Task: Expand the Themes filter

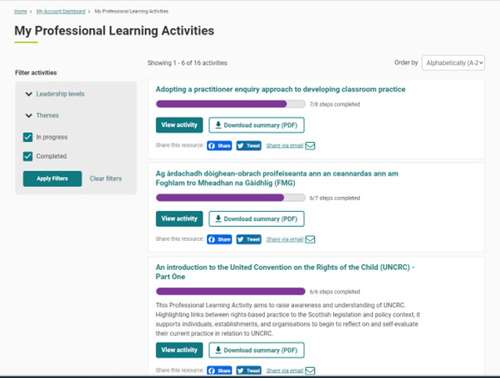Action: 42,115
